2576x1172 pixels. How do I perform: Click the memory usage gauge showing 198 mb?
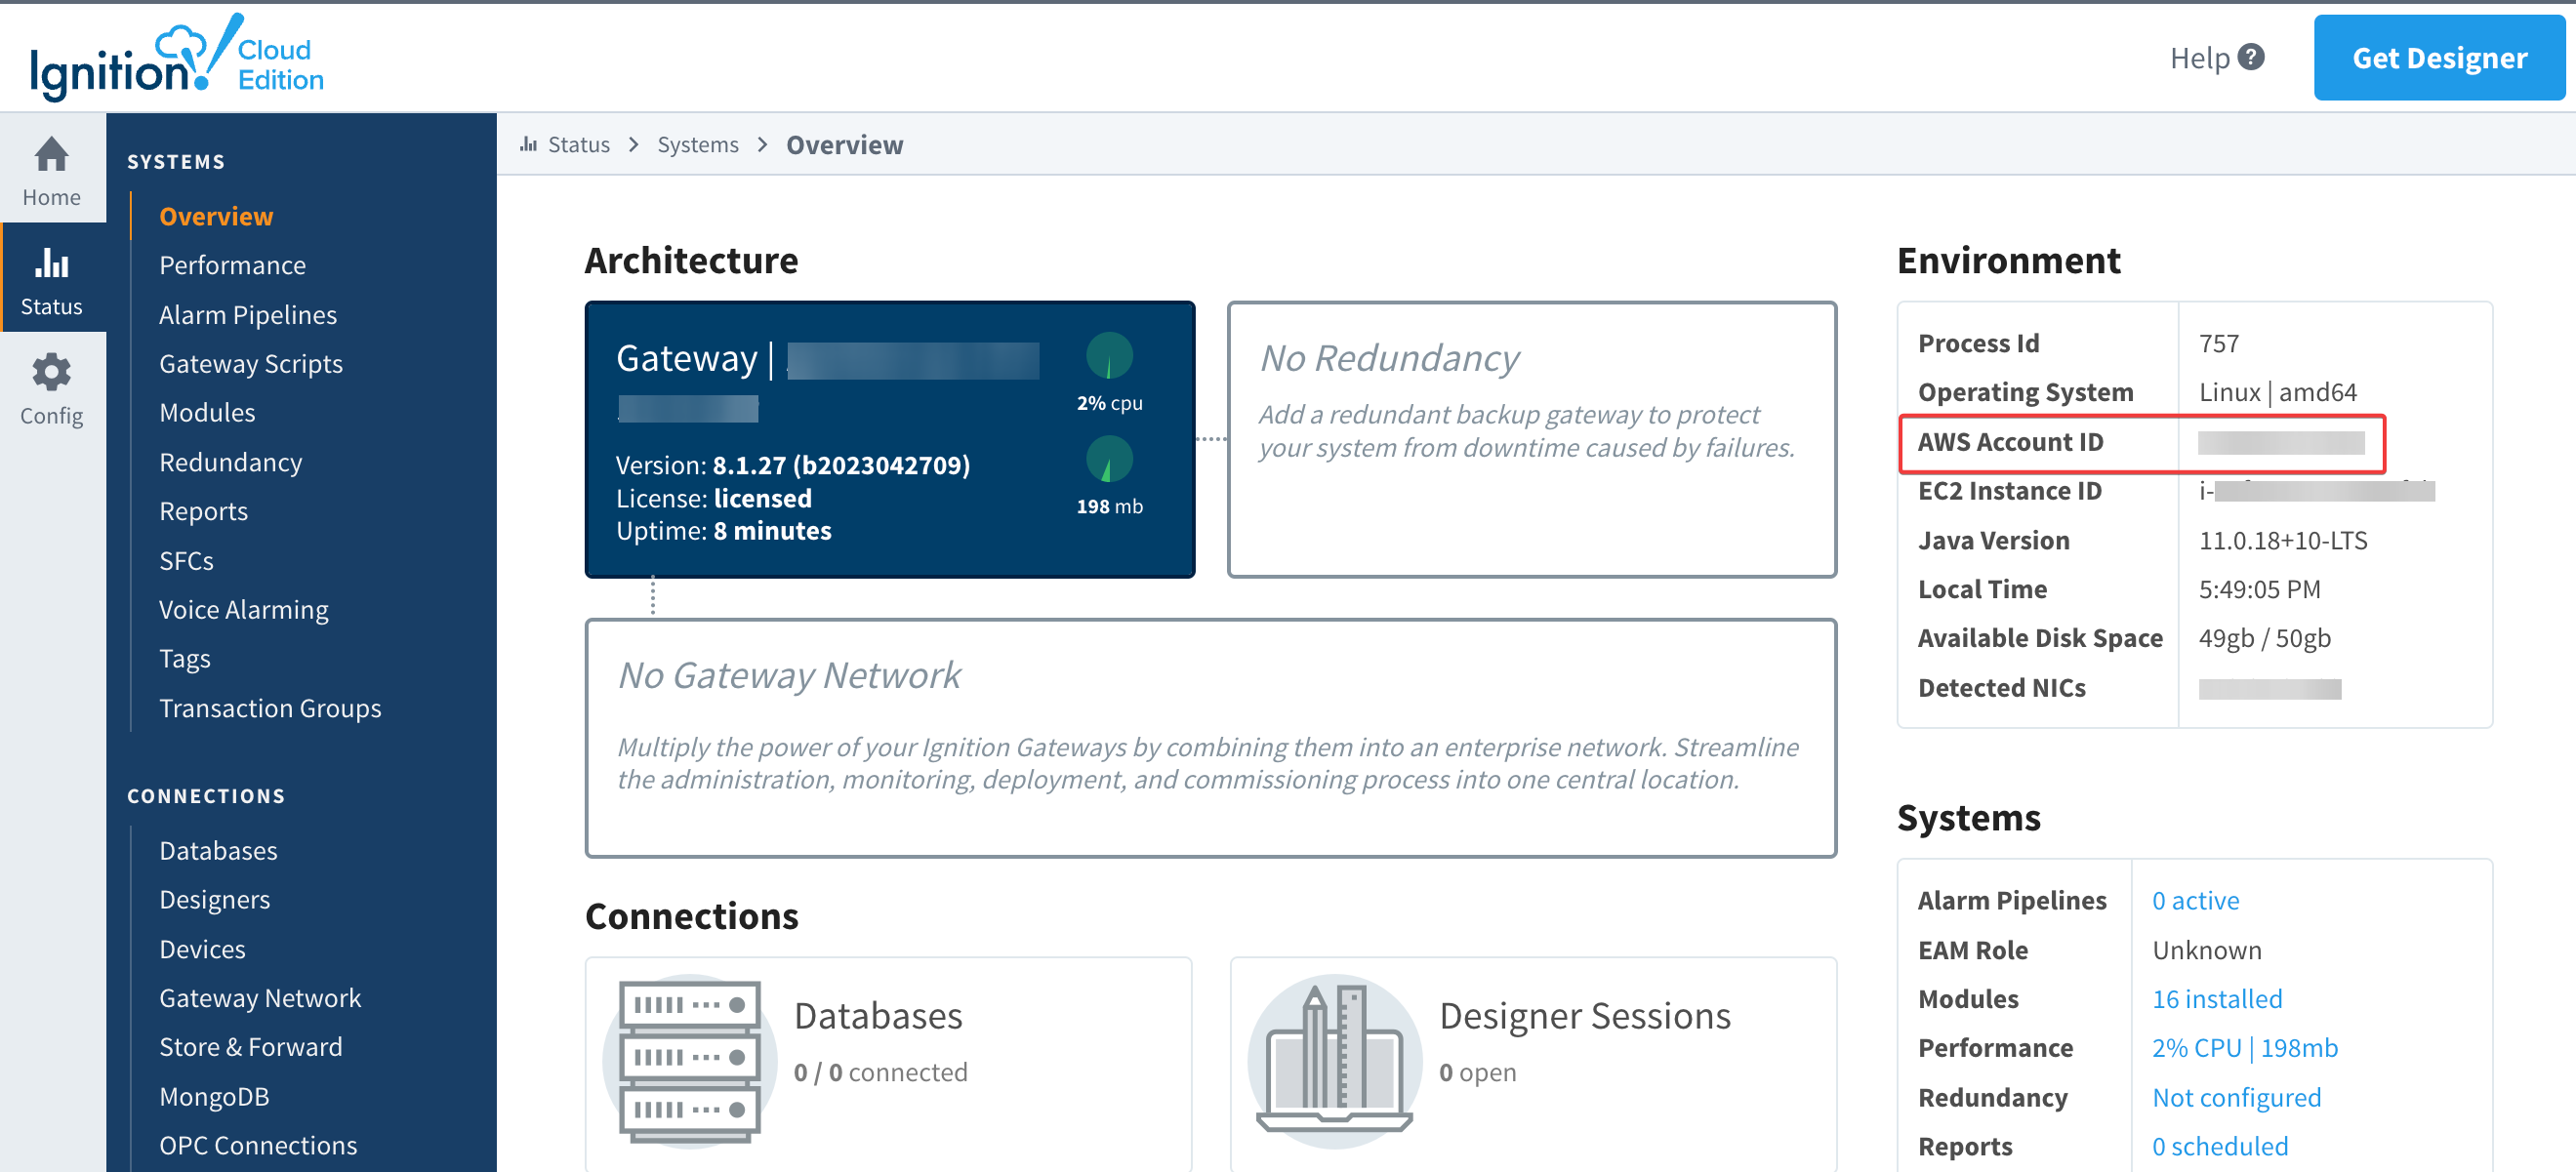click(1109, 460)
